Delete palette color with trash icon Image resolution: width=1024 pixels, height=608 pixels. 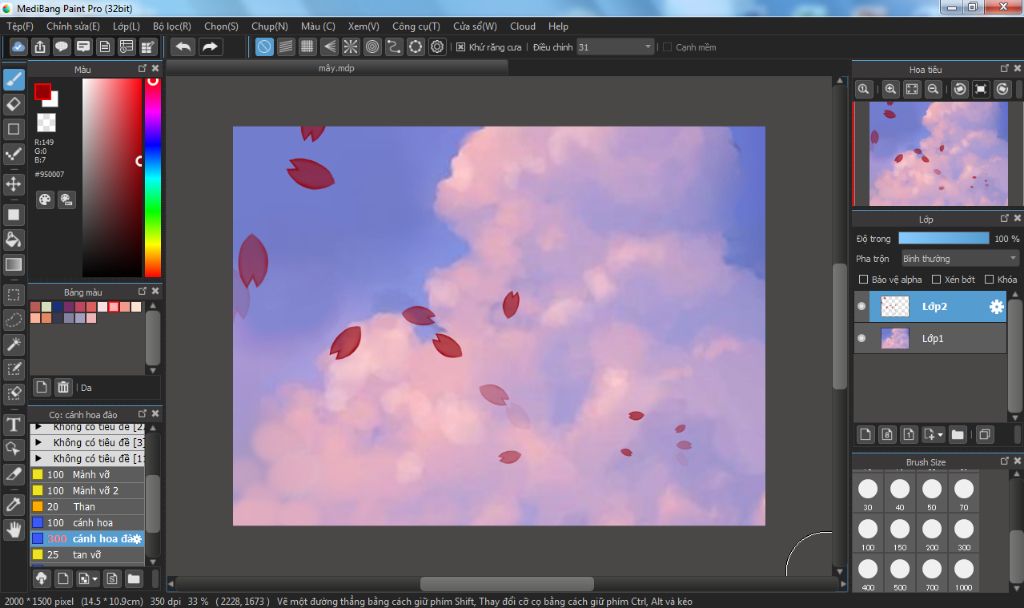(x=63, y=387)
